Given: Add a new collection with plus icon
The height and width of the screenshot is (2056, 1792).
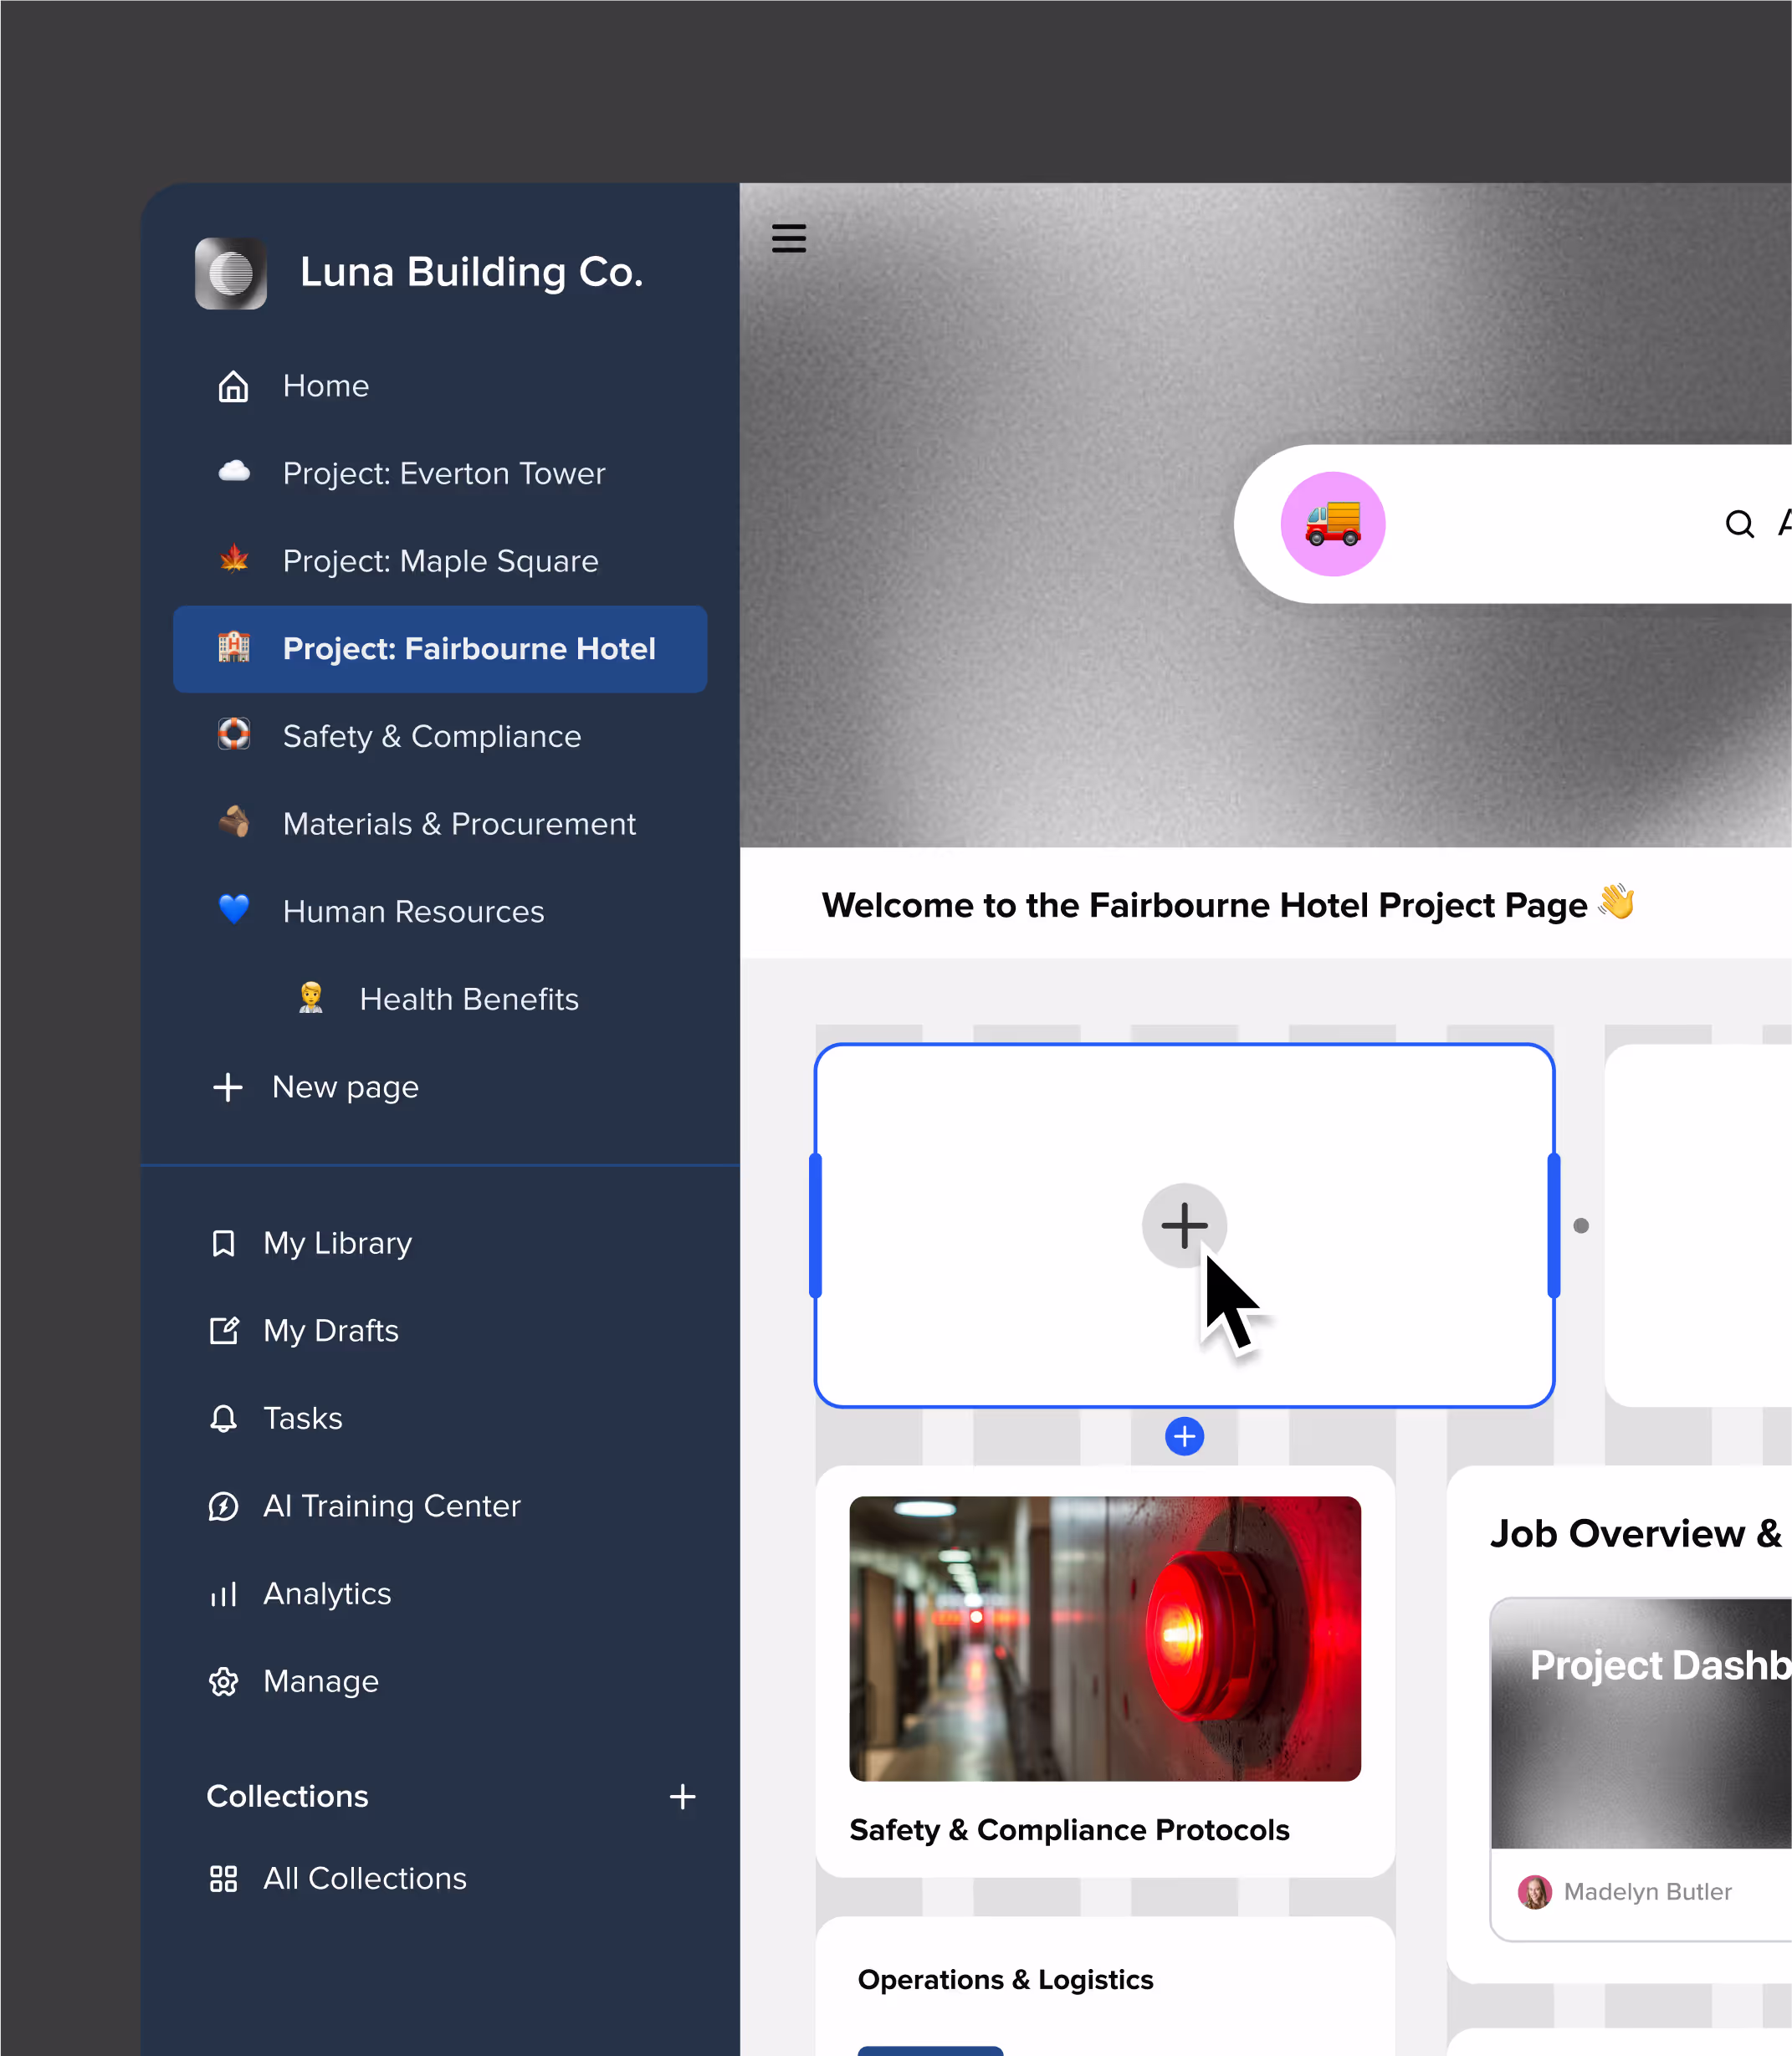Looking at the screenshot, I should (682, 1797).
